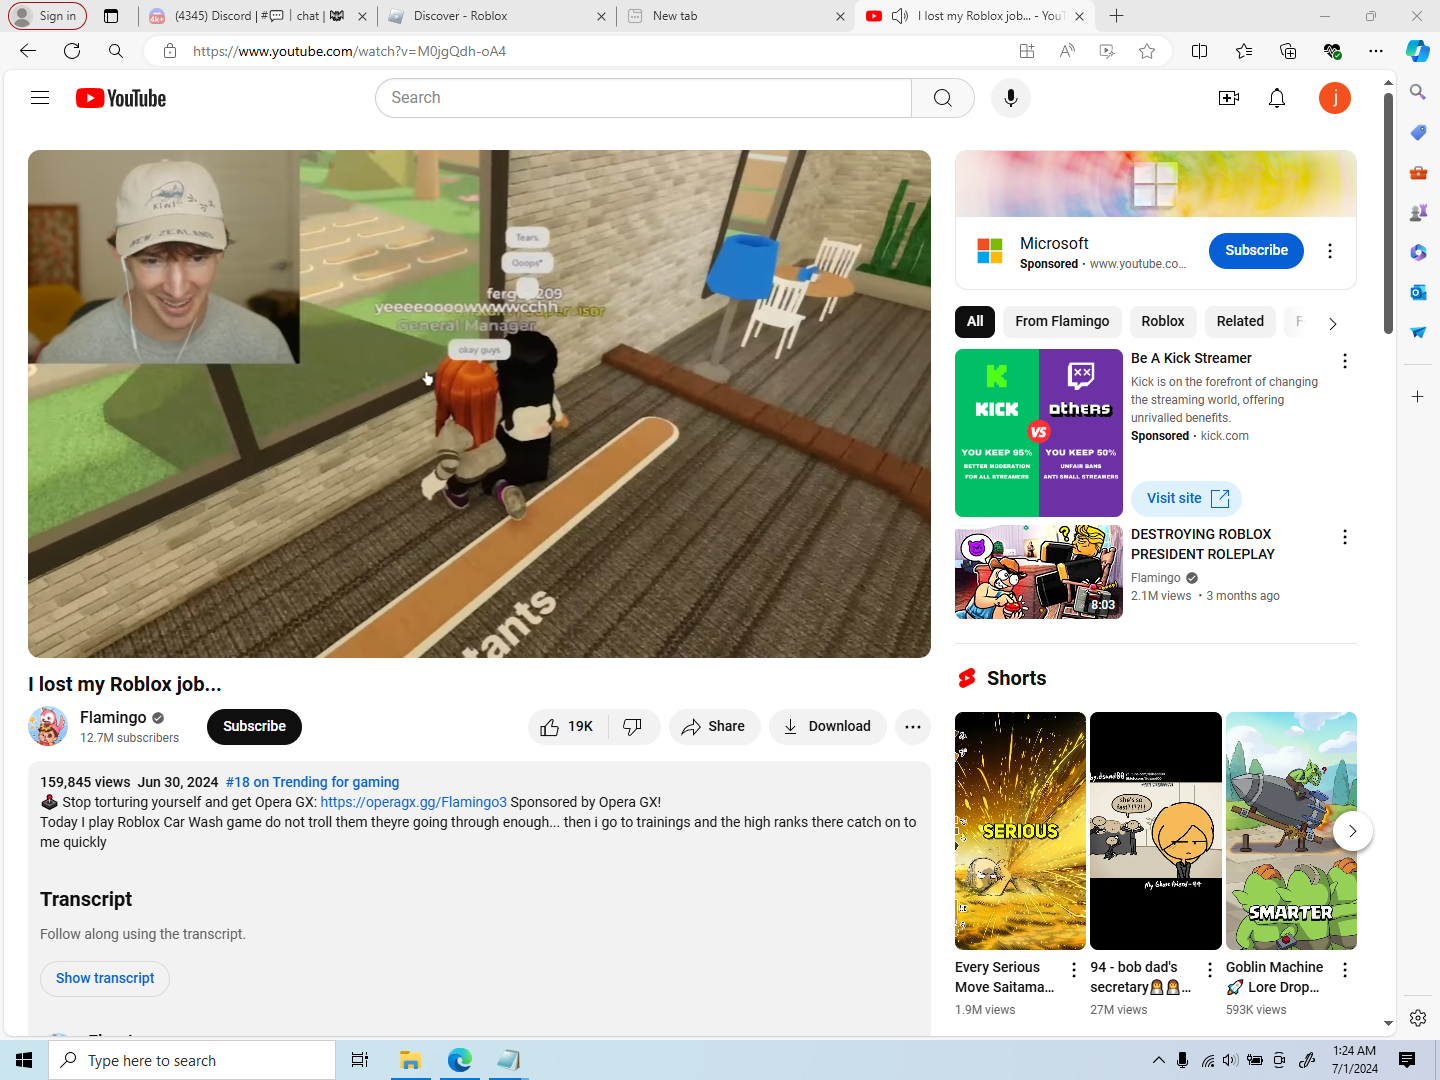Open Kick Streamer ad three-dot menu
The width and height of the screenshot is (1440, 1080).
click(1345, 361)
